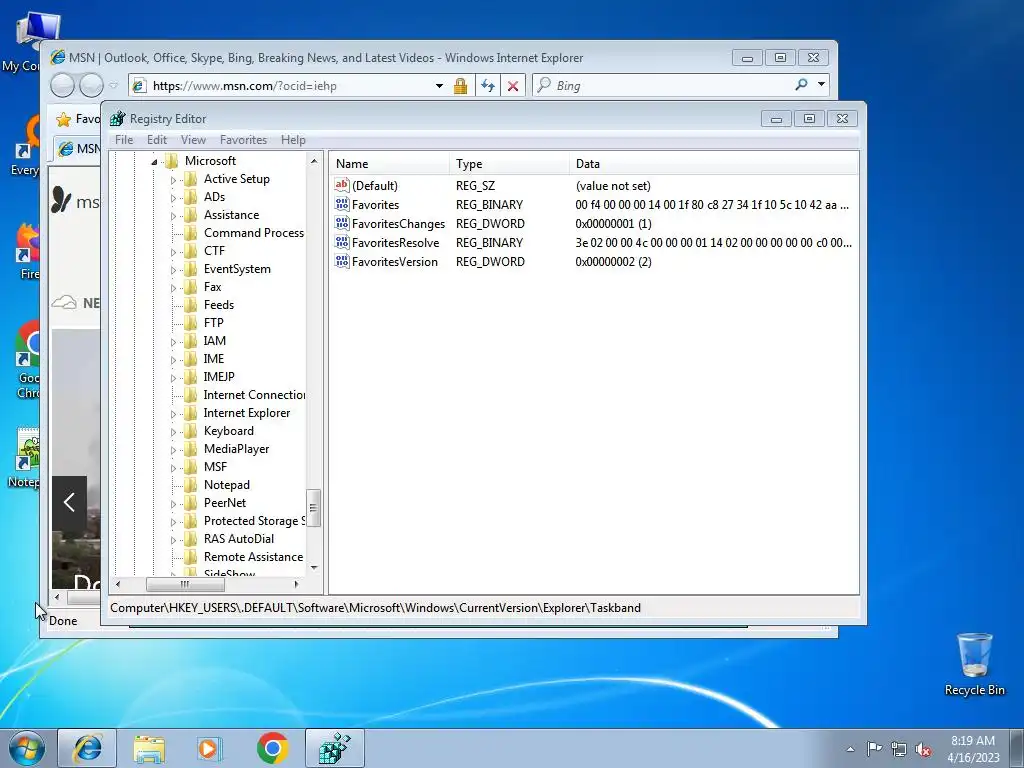Image resolution: width=1024 pixels, height=768 pixels.
Task: Click the tree pane scroll up arrow
Action: tap(314, 161)
